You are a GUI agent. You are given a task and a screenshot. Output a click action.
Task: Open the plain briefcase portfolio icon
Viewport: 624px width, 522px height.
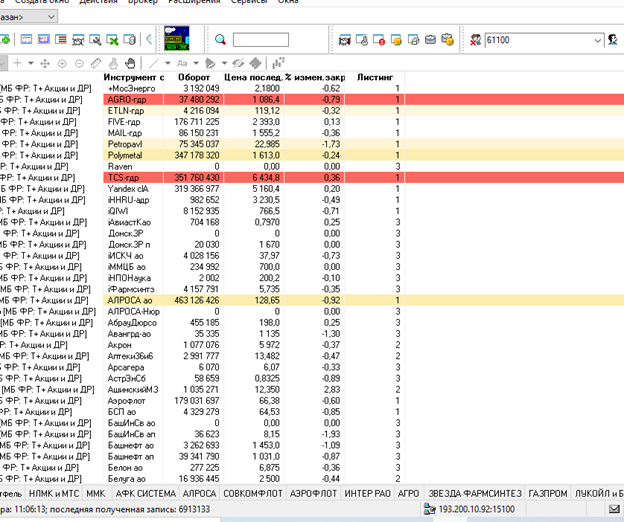(x=431, y=40)
